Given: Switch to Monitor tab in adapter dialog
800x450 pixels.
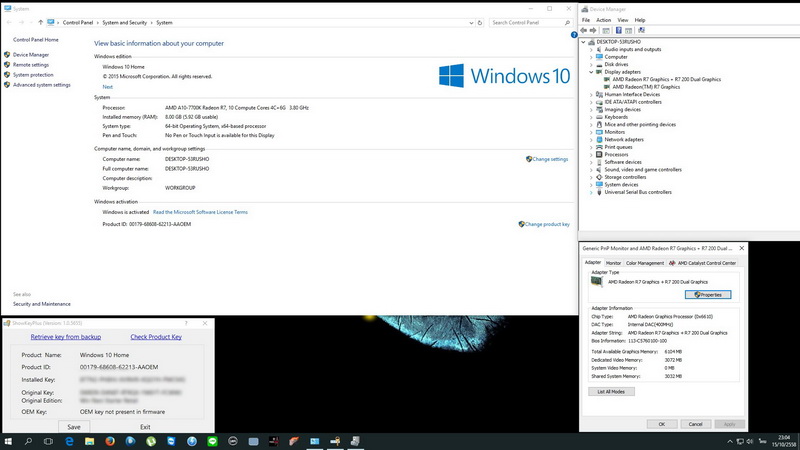Looking at the screenshot, I should tap(613, 263).
